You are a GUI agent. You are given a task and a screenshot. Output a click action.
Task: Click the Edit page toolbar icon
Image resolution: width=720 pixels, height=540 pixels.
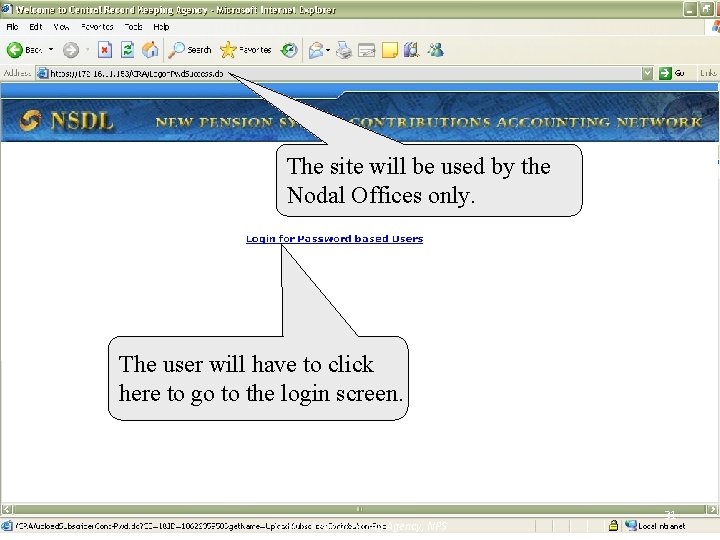click(366, 50)
